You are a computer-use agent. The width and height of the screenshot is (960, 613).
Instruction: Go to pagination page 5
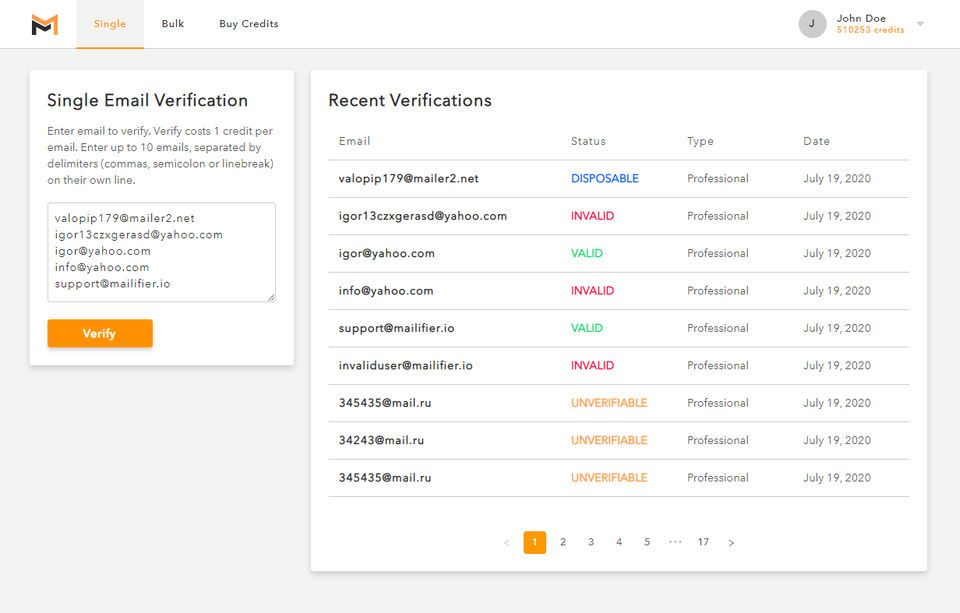pos(647,542)
